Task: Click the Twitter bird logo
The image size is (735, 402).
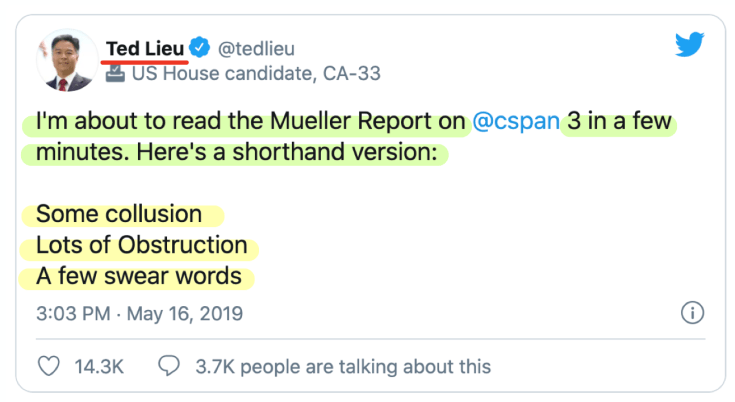Action: pos(689,45)
